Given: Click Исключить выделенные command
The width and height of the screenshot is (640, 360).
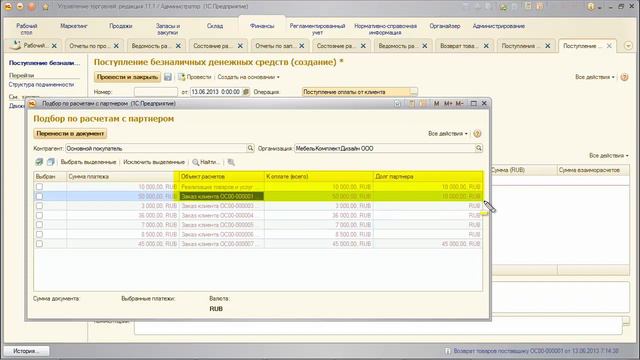Looking at the screenshot, I should coord(154,162).
